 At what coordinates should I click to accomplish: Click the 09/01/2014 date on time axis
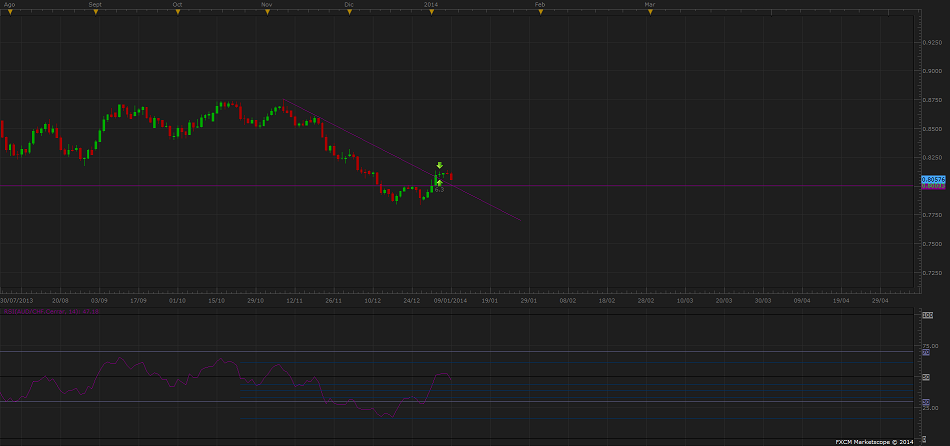pyautogui.click(x=450, y=299)
